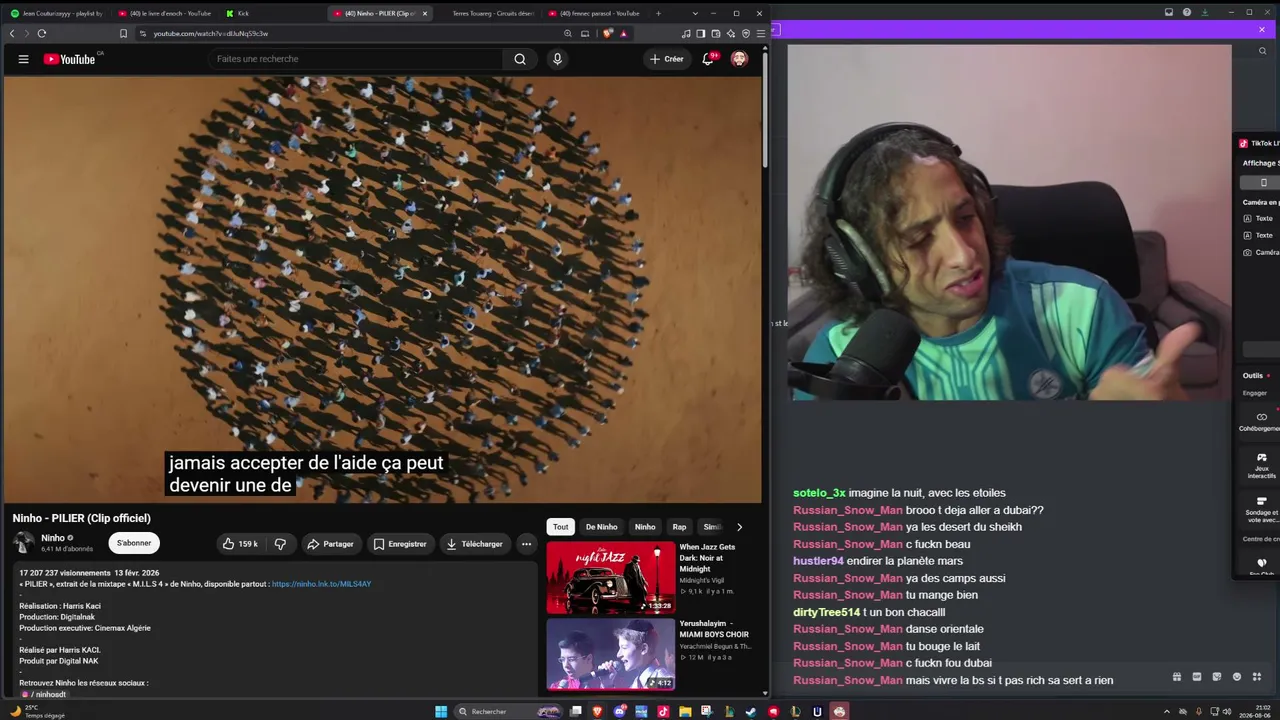This screenshot has height=720, width=1280.
Task: Reload the page in the browser
Action: pos(41,33)
